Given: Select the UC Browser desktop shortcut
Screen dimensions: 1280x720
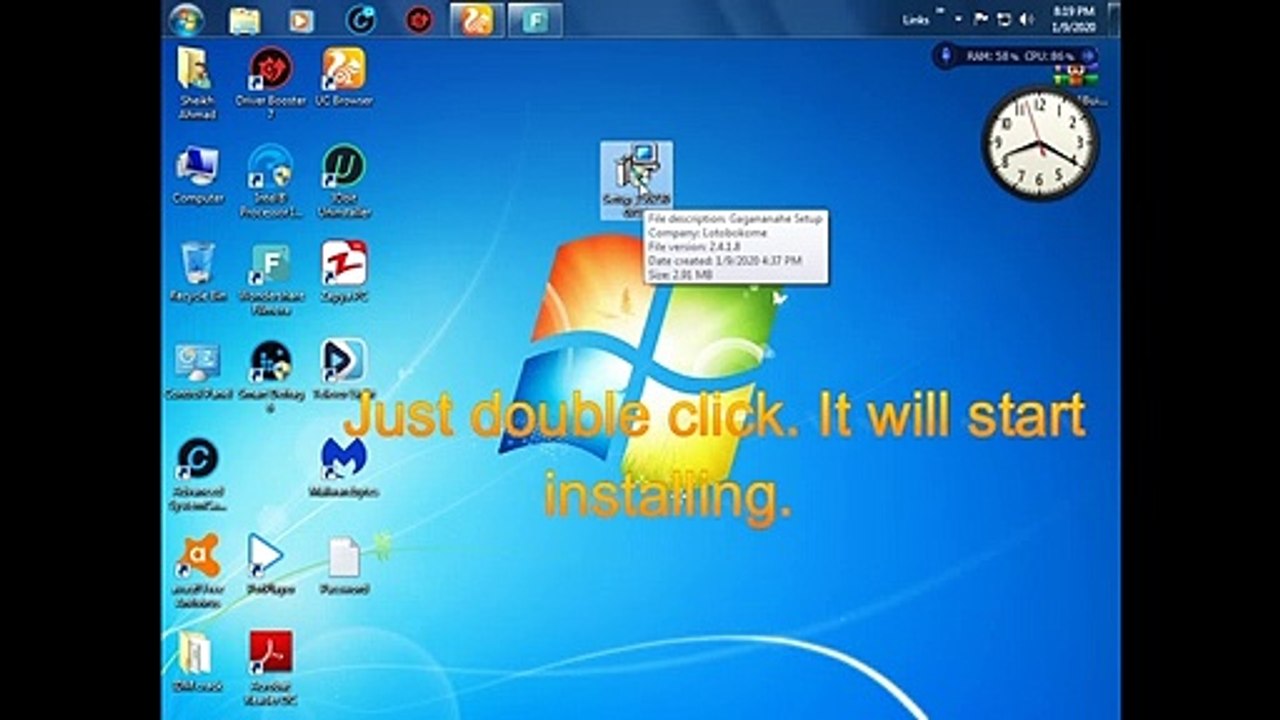Looking at the screenshot, I should coord(343,76).
